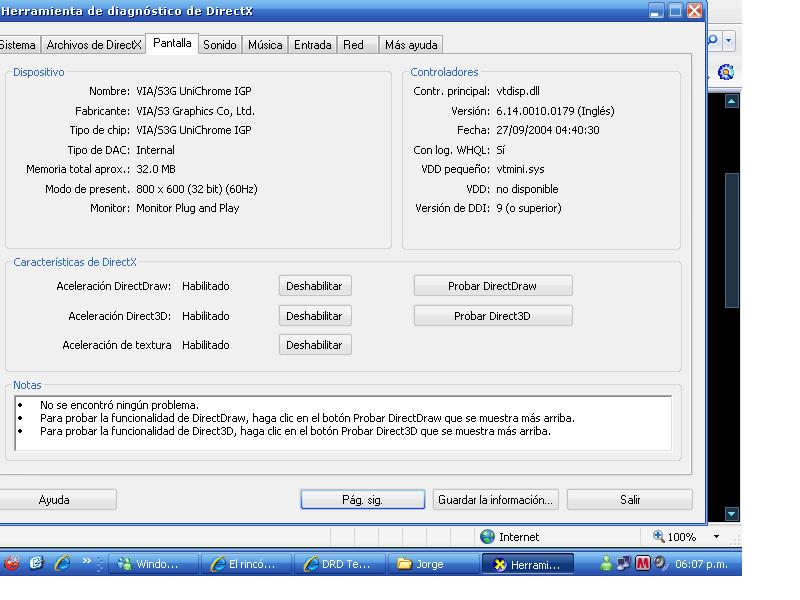Close the DirectX diagnostic window
This screenshot has height=600, width=800.
(694, 11)
